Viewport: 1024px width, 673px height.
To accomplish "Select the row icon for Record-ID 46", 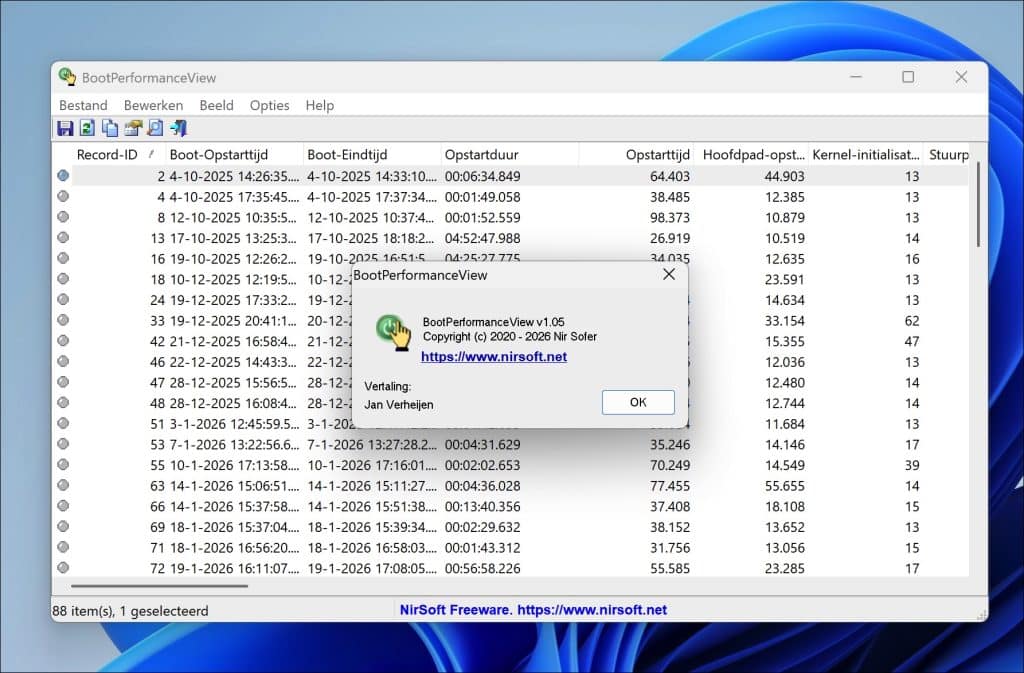I will tap(63, 361).
